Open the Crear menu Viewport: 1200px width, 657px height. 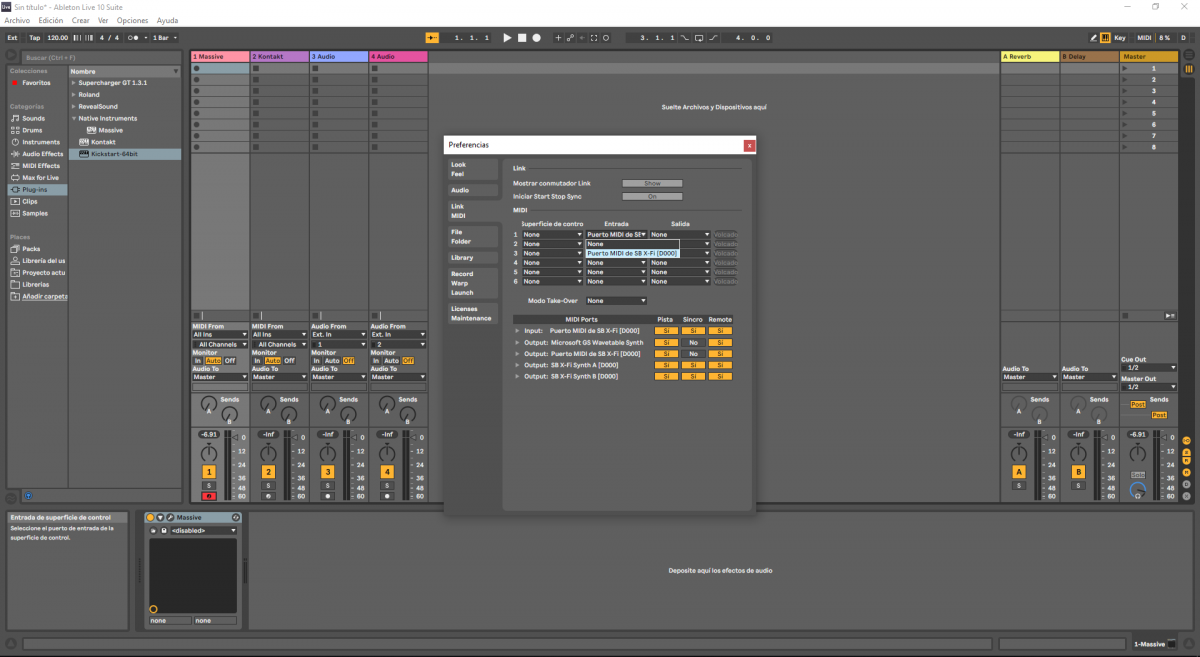80,20
